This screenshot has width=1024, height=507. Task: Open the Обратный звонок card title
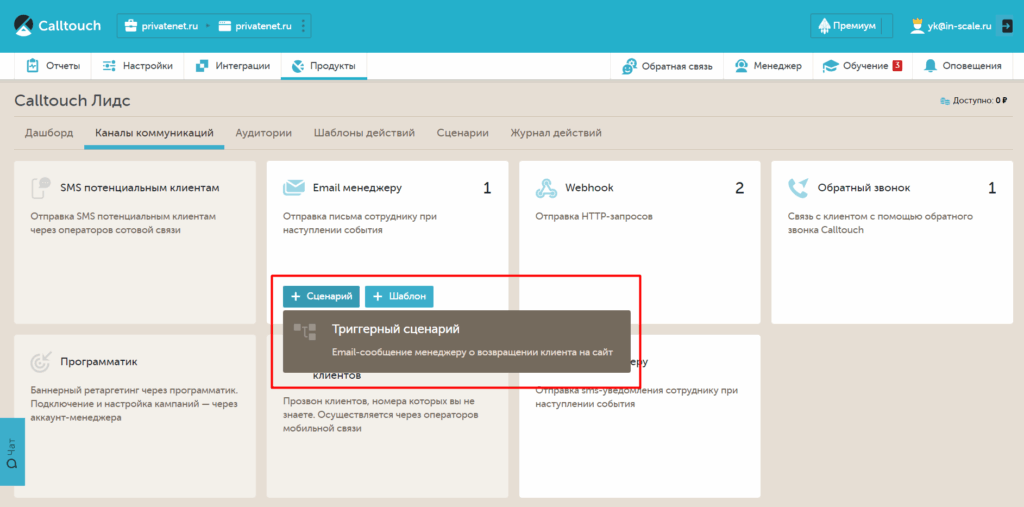pos(863,188)
